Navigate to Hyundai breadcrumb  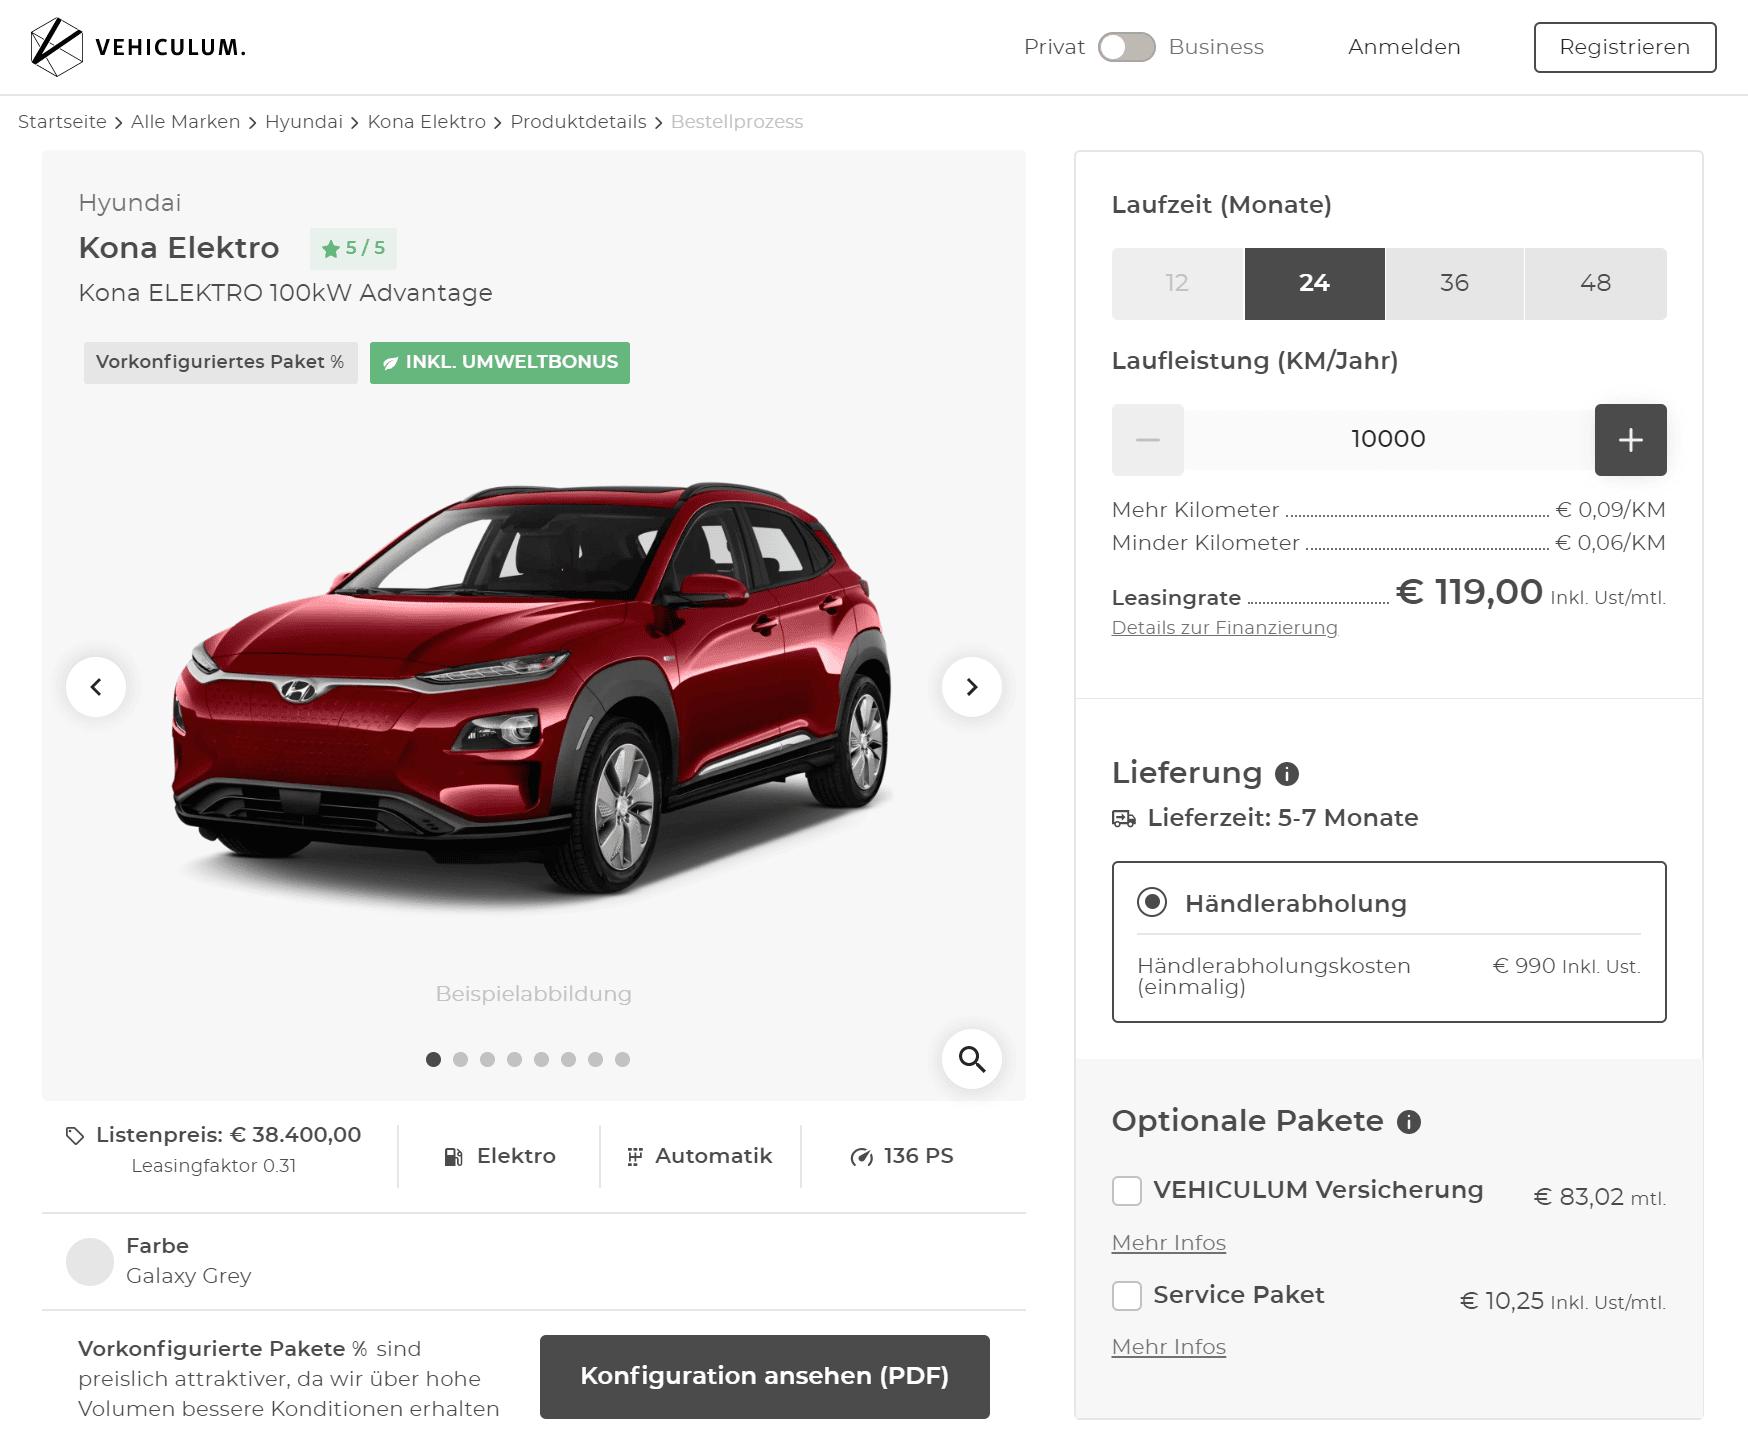pos(304,122)
